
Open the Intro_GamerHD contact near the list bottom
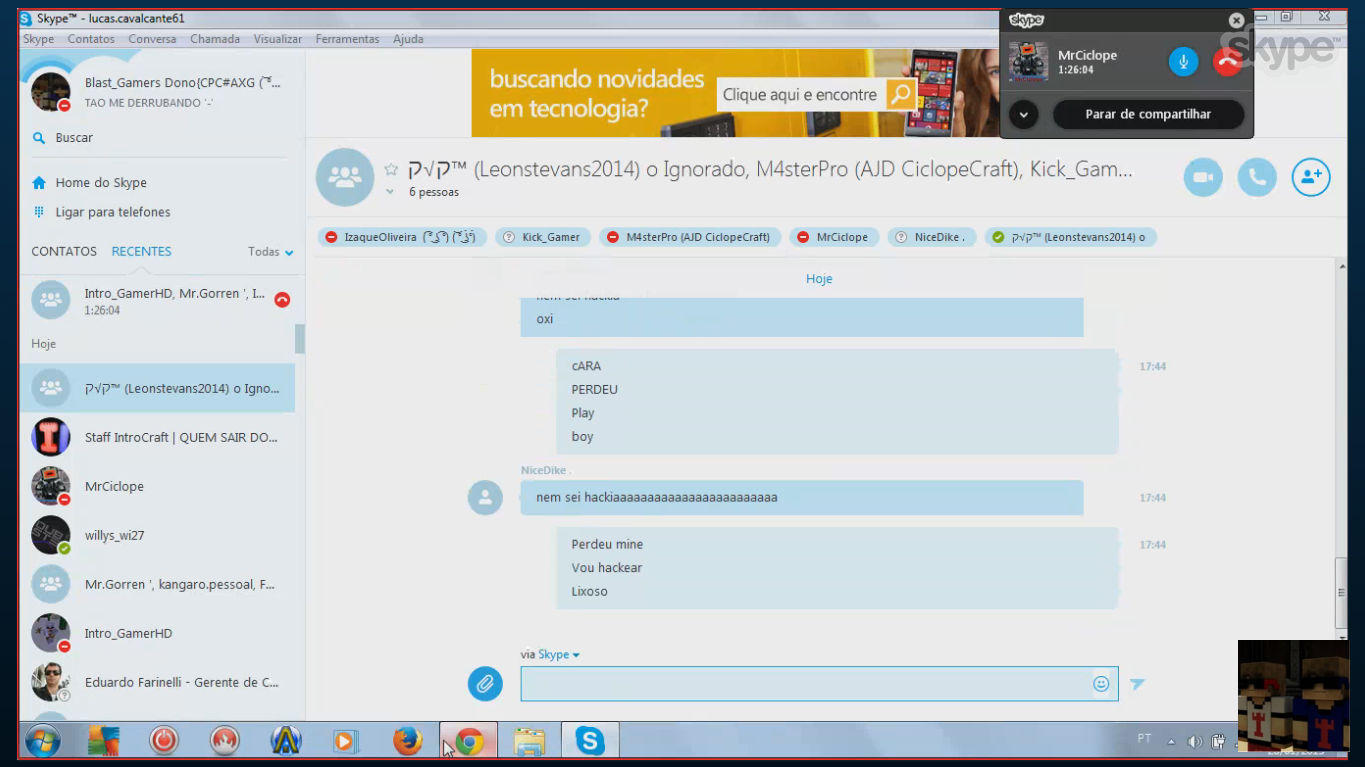(x=158, y=633)
